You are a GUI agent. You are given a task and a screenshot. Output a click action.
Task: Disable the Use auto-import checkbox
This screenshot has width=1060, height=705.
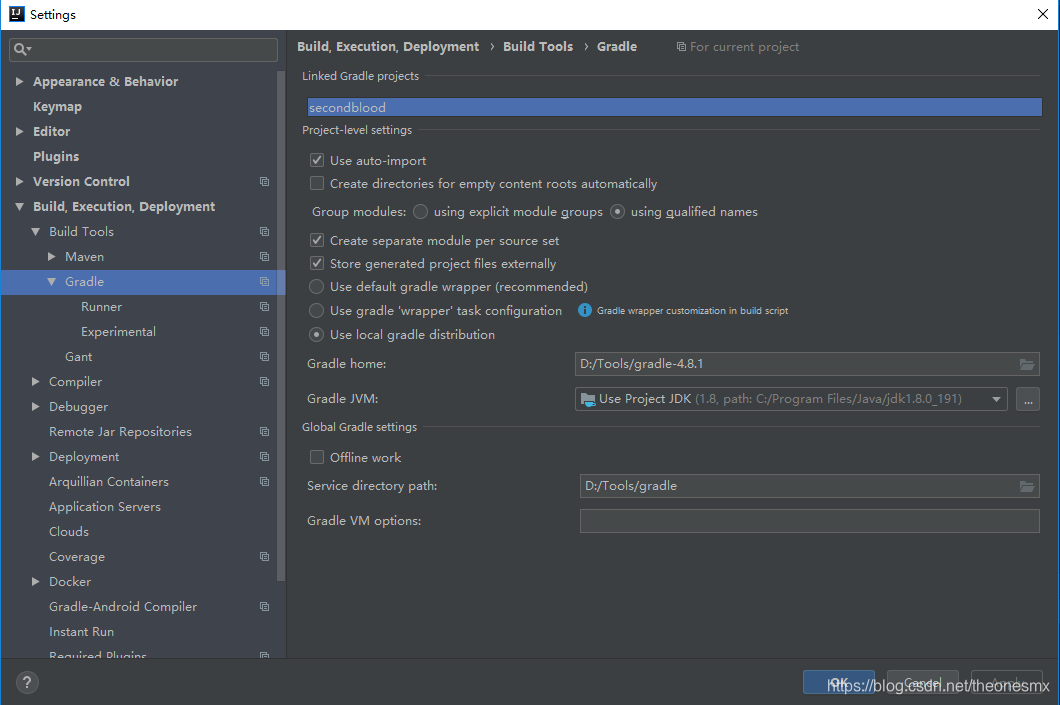pos(316,160)
